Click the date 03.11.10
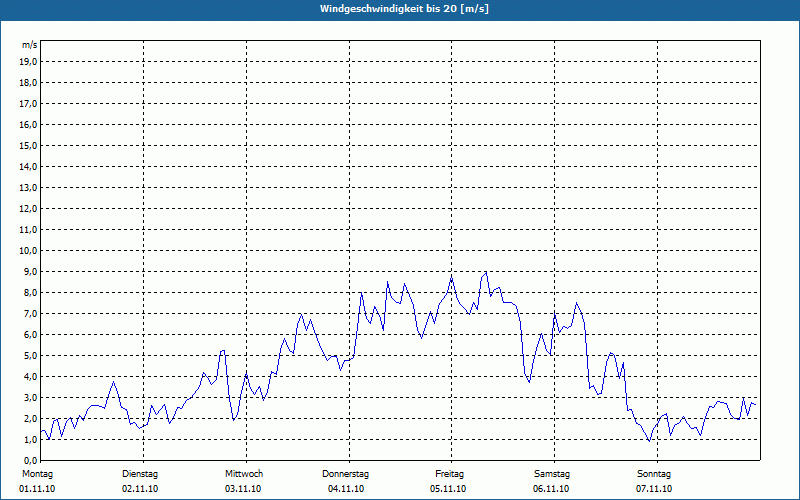Screen dimensions: 800x500 (x=243, y=489)
